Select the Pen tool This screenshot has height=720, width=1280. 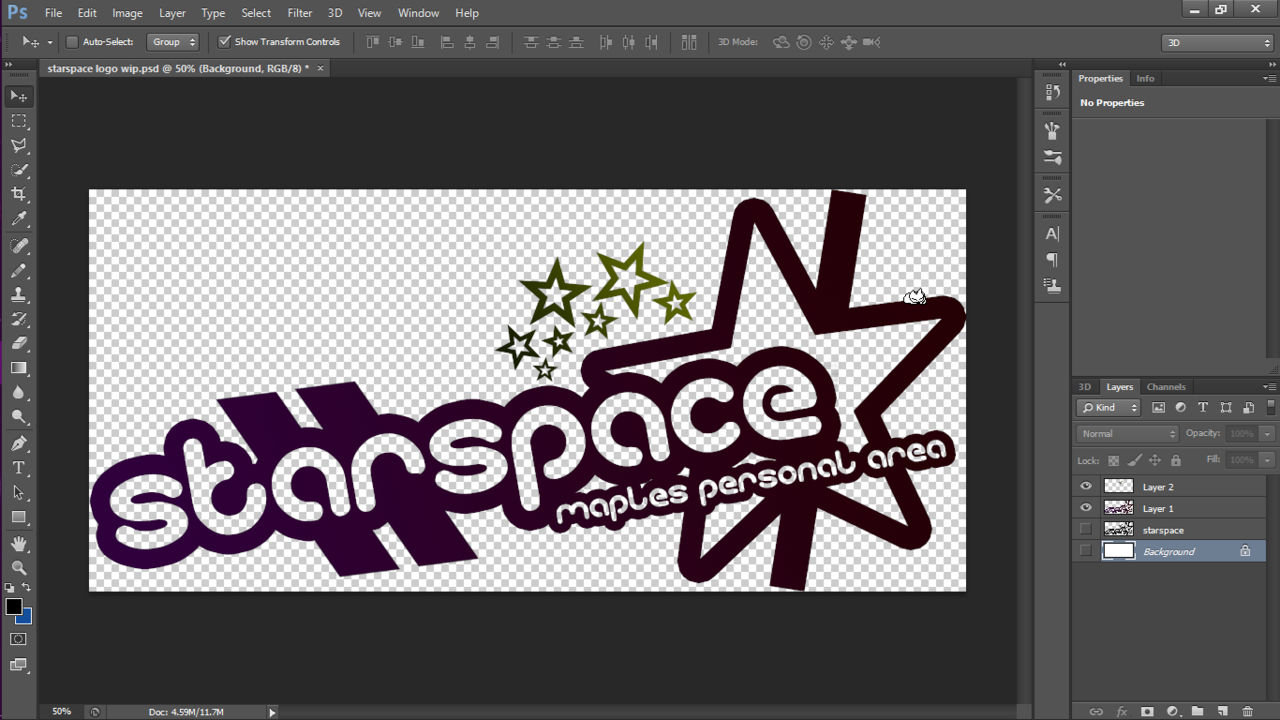click(19, 444)
